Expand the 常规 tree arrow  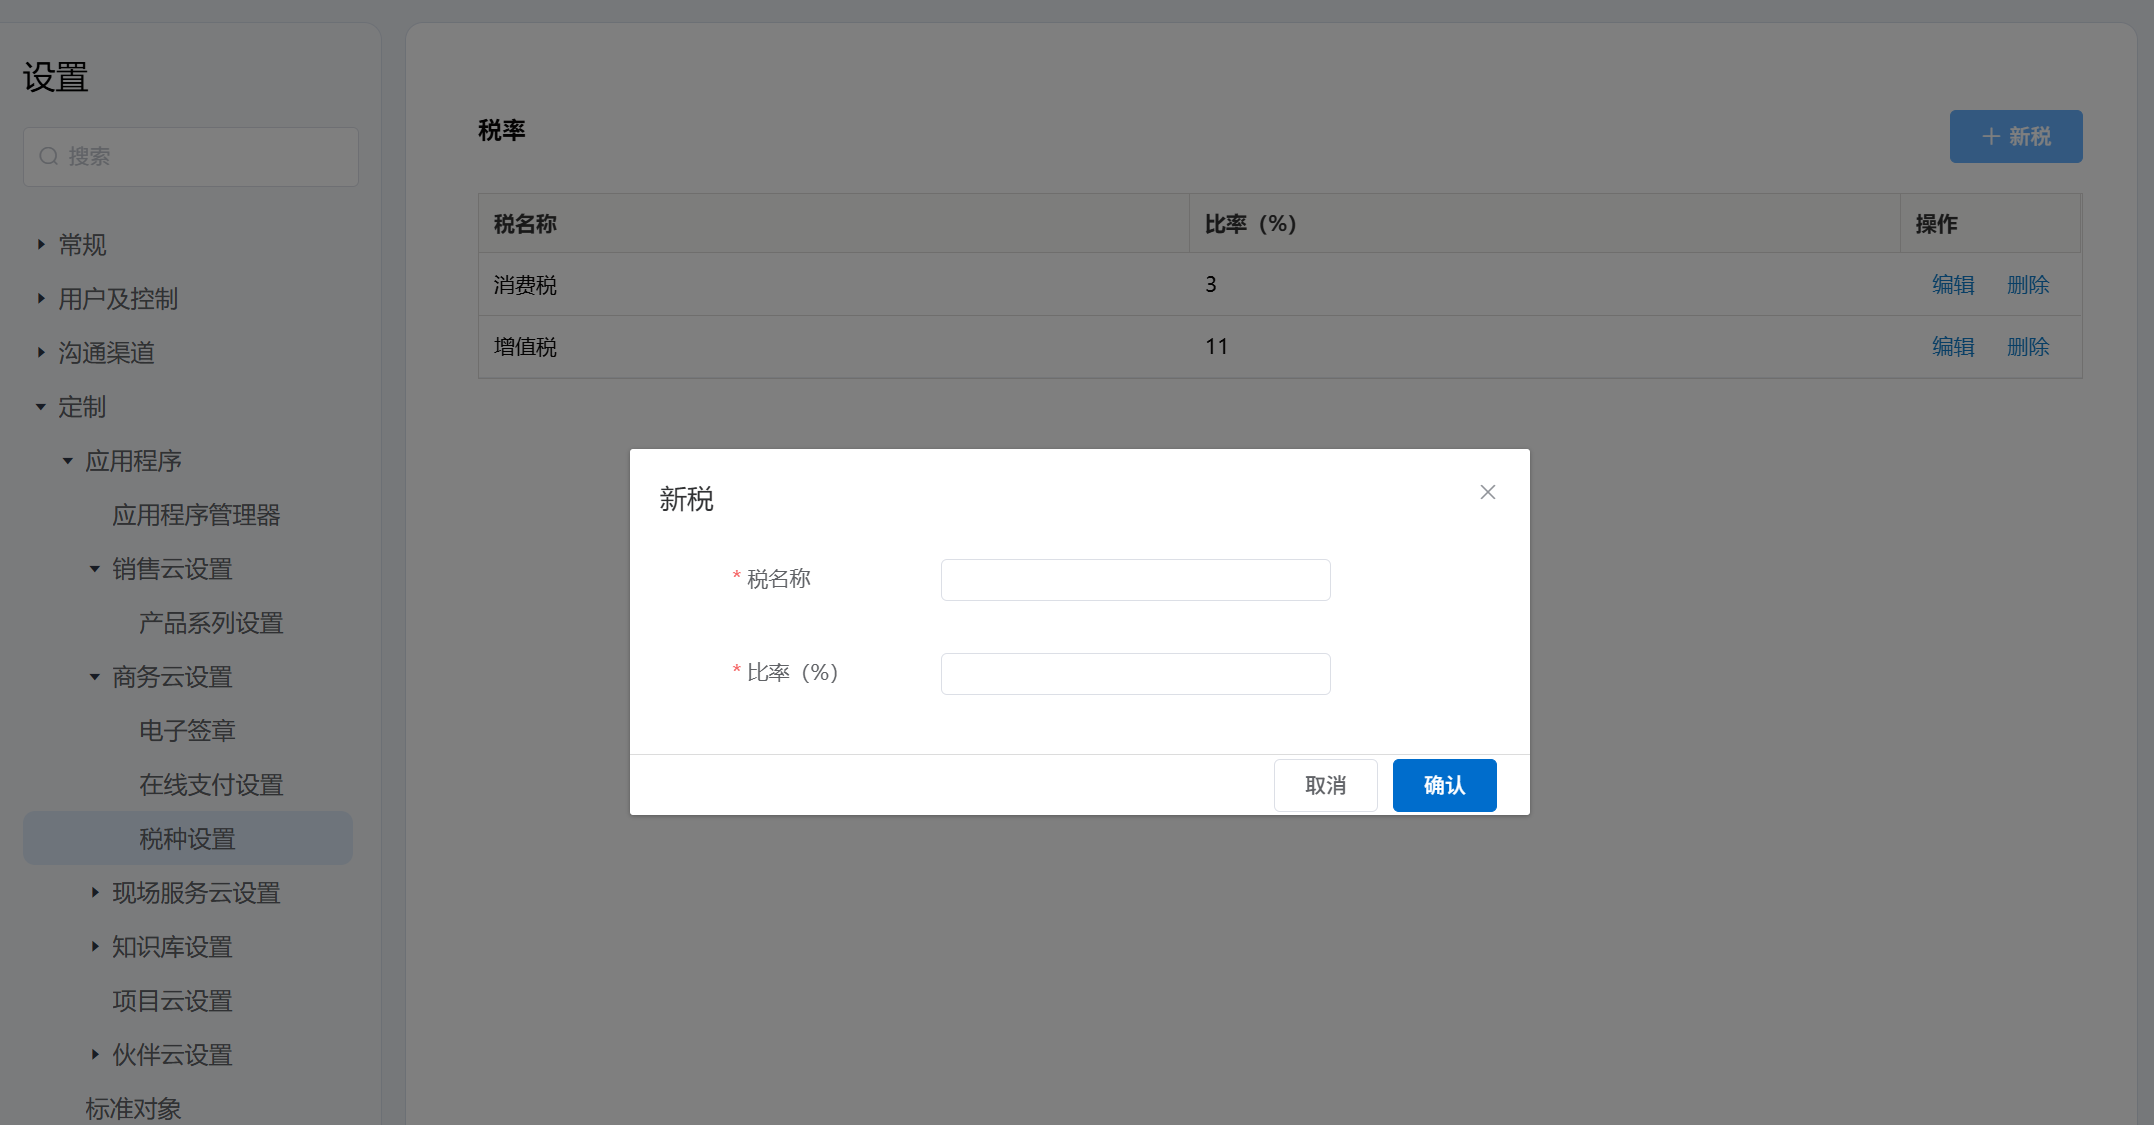(x=41, y=244)
